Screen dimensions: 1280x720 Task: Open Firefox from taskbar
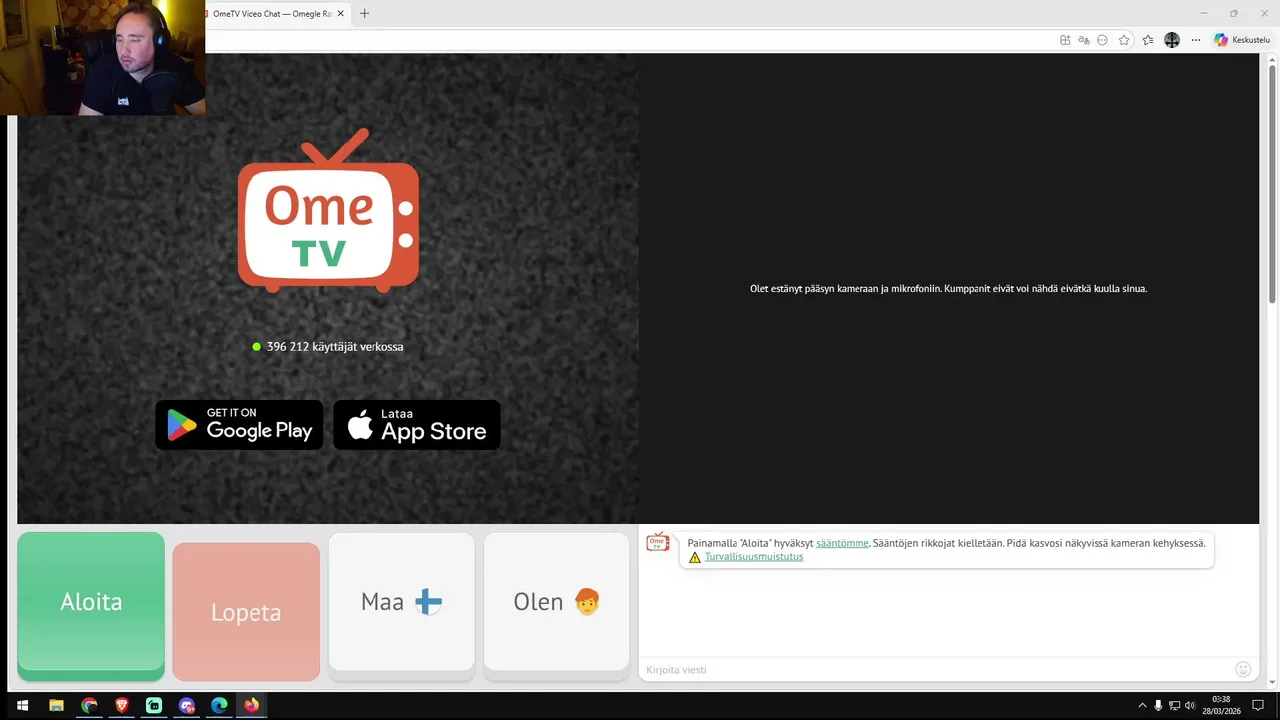[x=251, y=705]
